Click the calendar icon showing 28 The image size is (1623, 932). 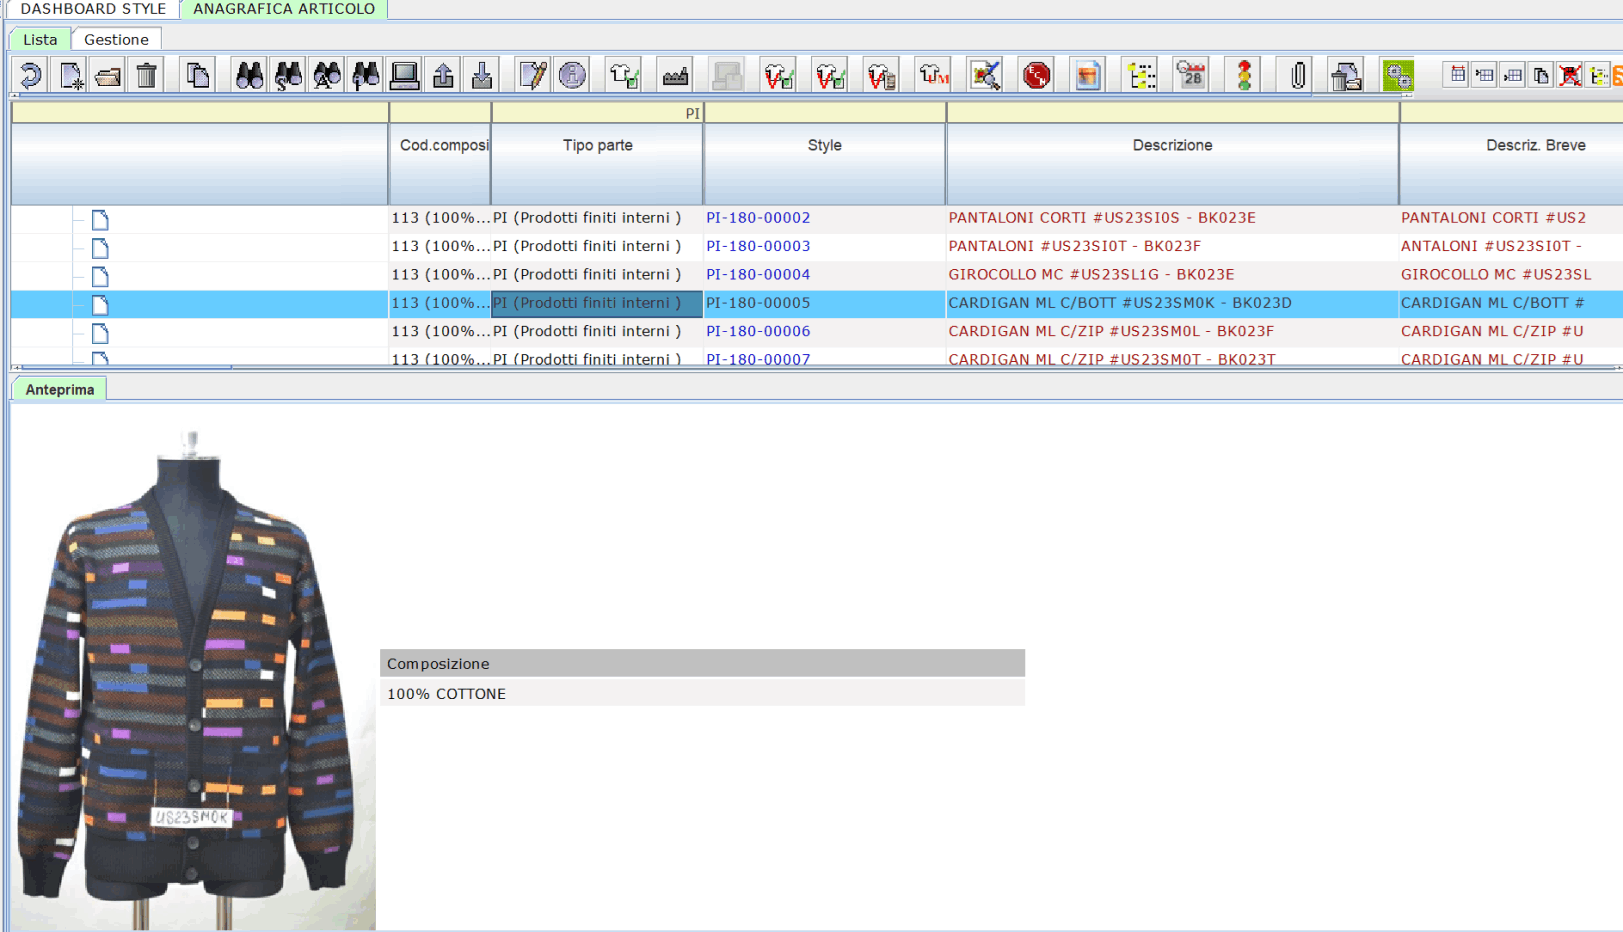coord(1191,75)
